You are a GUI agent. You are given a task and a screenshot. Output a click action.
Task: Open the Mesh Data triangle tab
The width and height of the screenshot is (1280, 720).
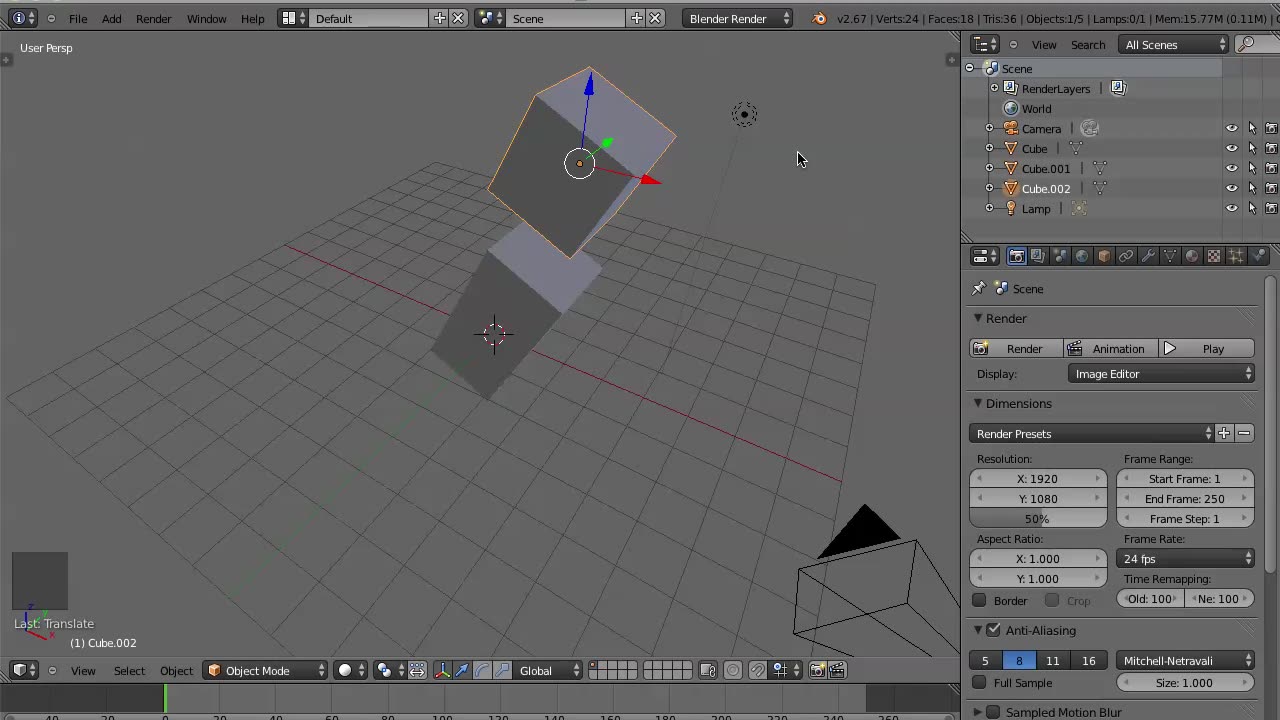click(1170, 257)
